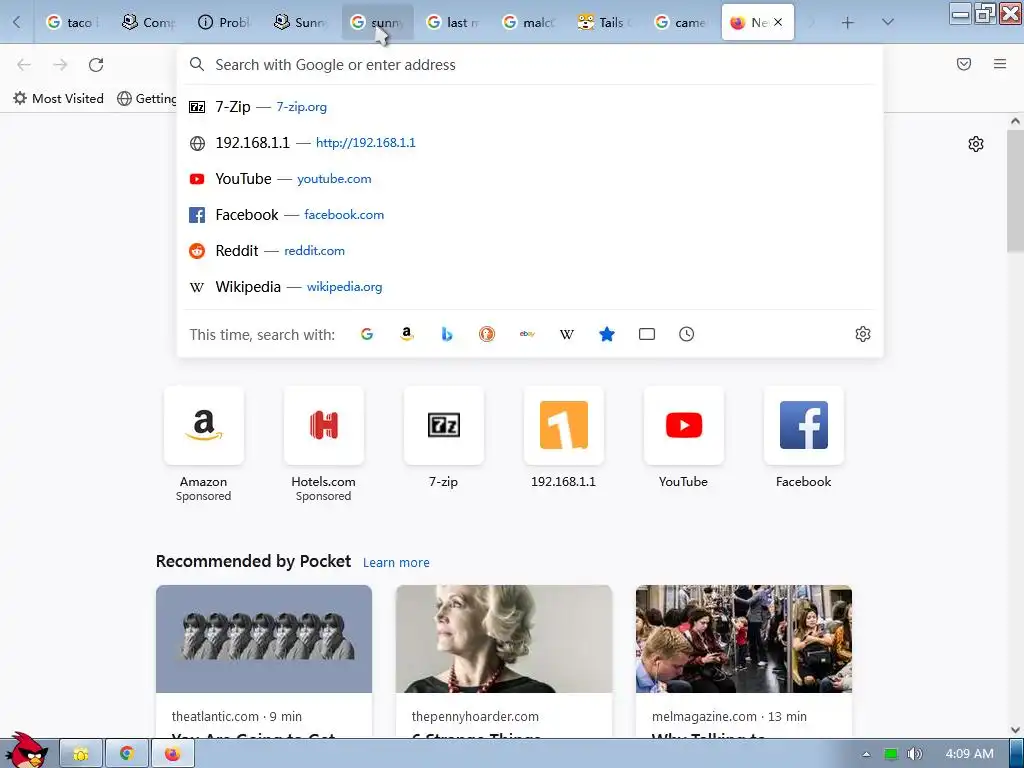Search this time with Google icon
The image size is (1024, 768).
tap(367, 334)
